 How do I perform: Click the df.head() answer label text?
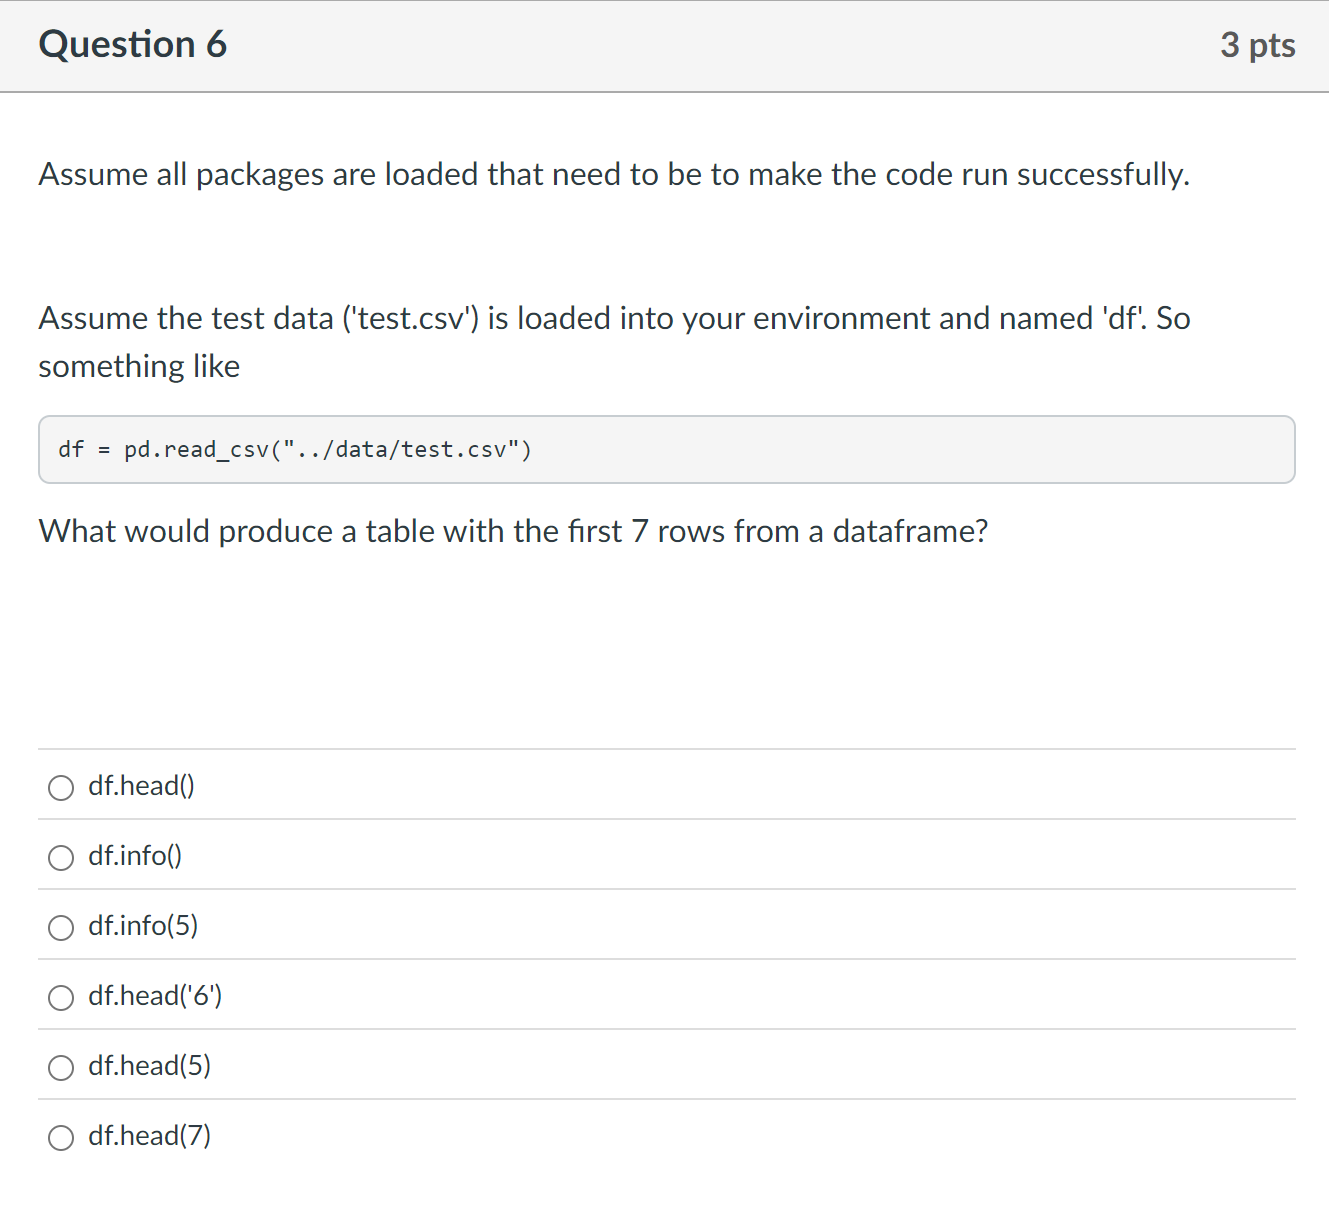pyautogui.click(x=141, y=786)
